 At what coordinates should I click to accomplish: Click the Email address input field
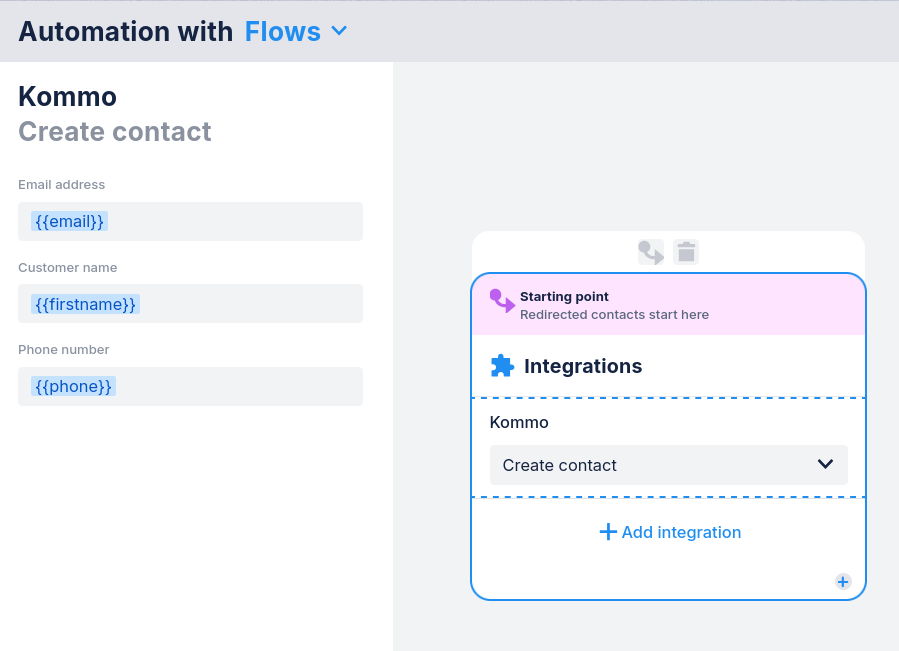[190, 221]
